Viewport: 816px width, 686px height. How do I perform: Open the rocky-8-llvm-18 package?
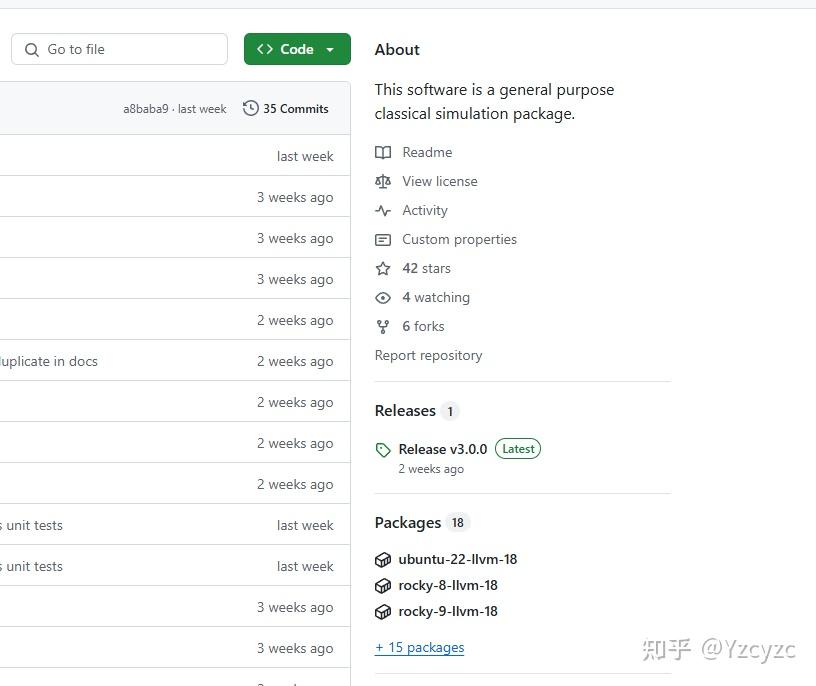(448, 585)
